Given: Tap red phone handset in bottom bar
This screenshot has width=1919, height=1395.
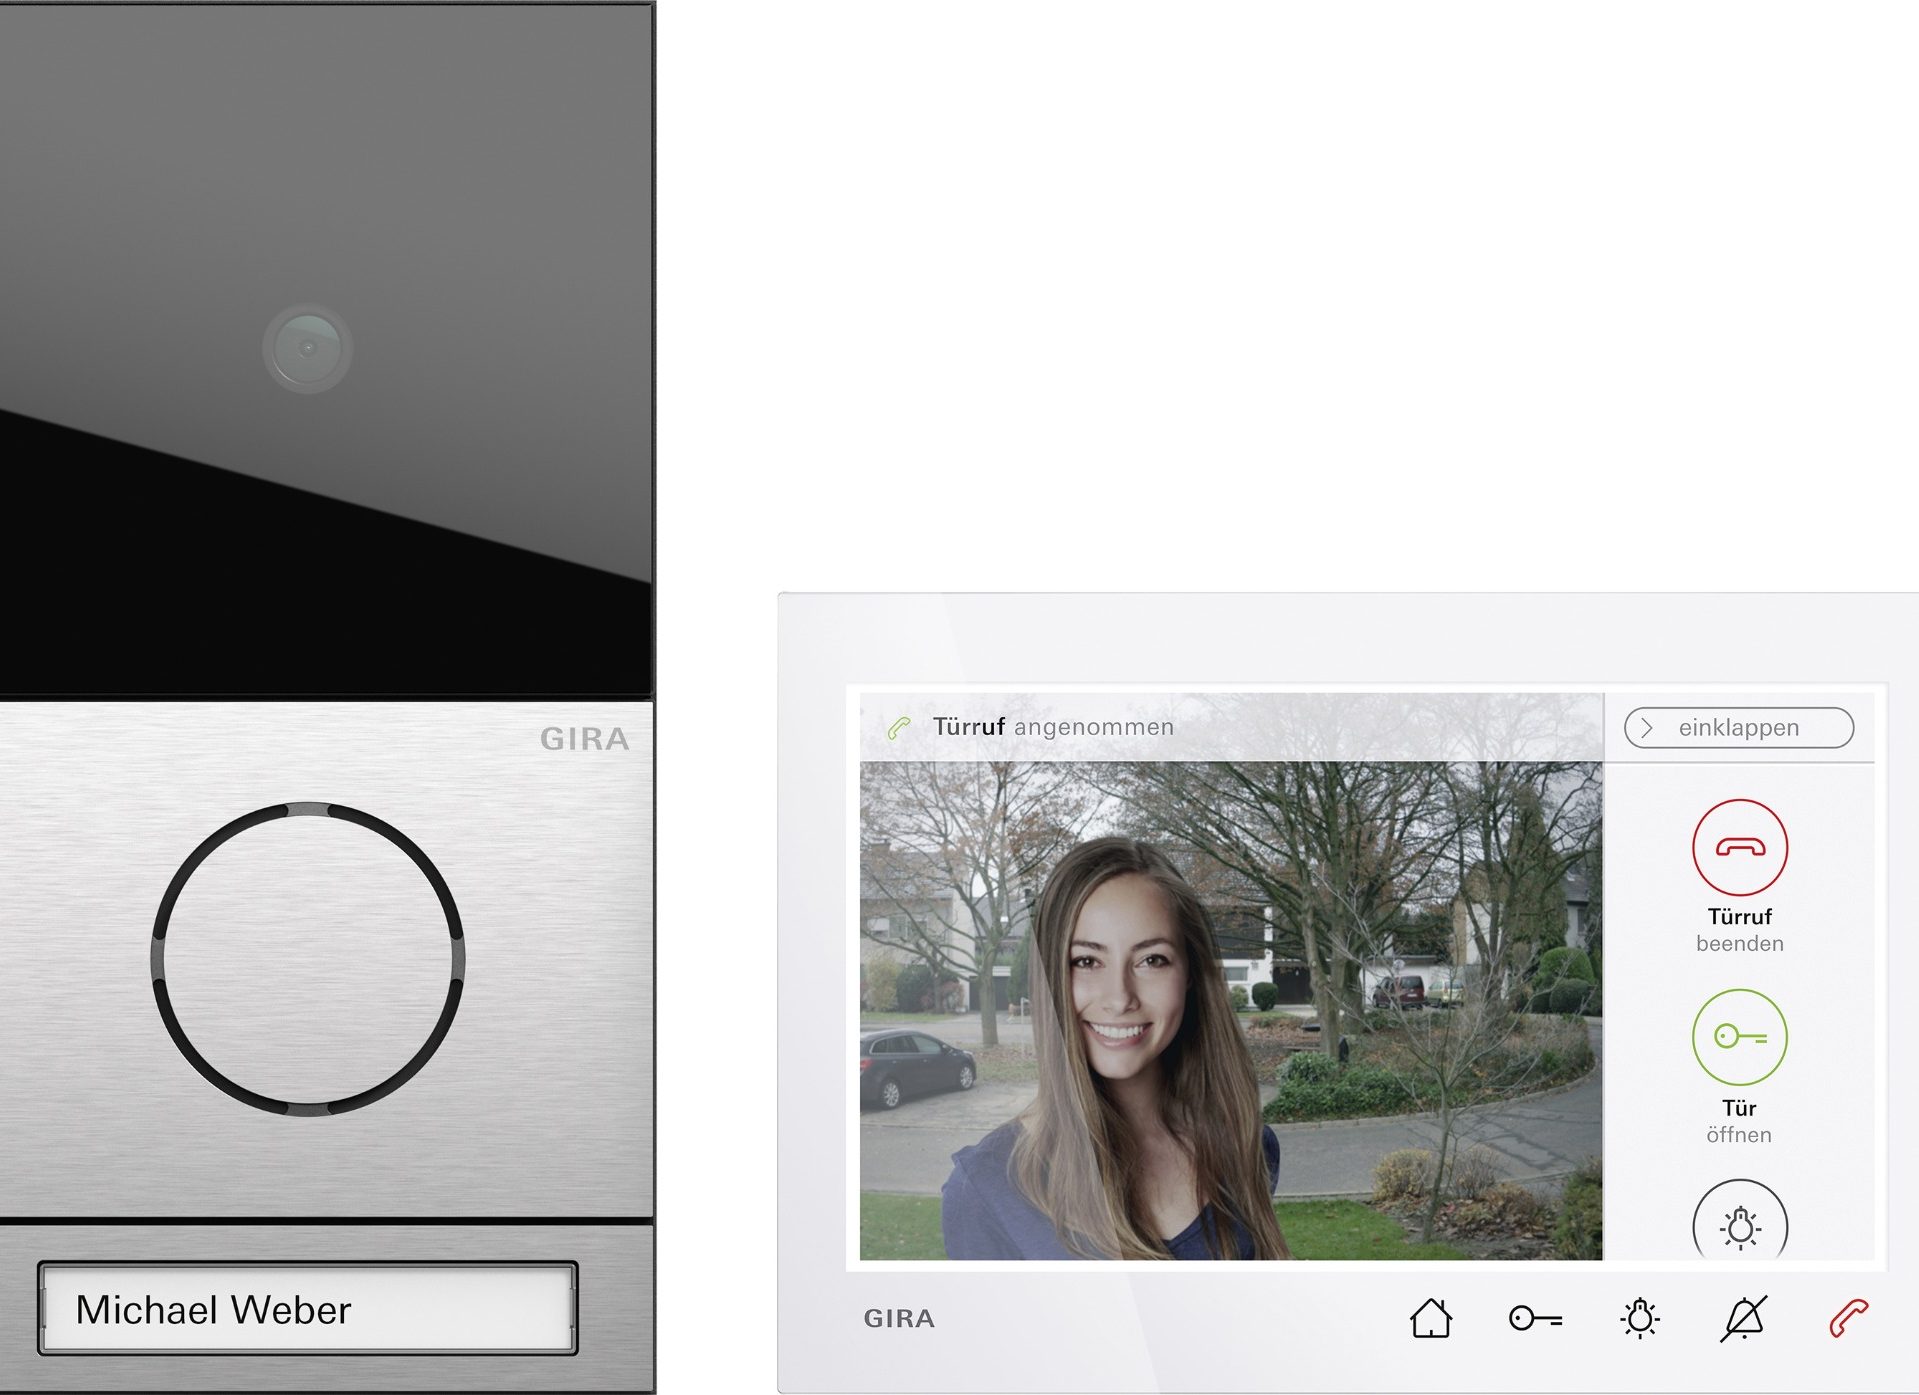Looking at the screenshot, I should pos(1848,1318).
